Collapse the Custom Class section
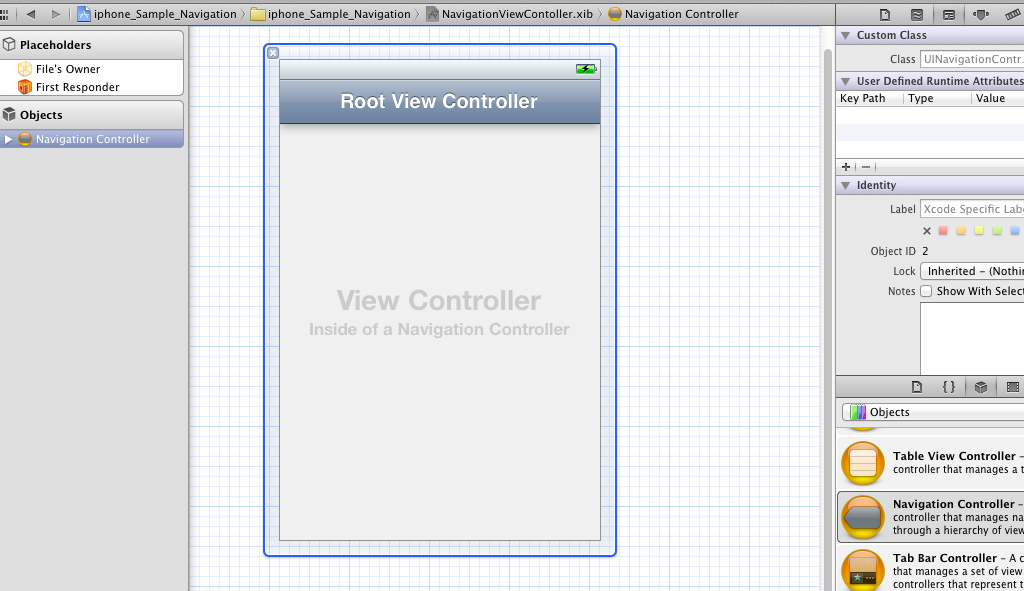The width and height of the screenshot is (1024, 591). [x=846, y=35]
